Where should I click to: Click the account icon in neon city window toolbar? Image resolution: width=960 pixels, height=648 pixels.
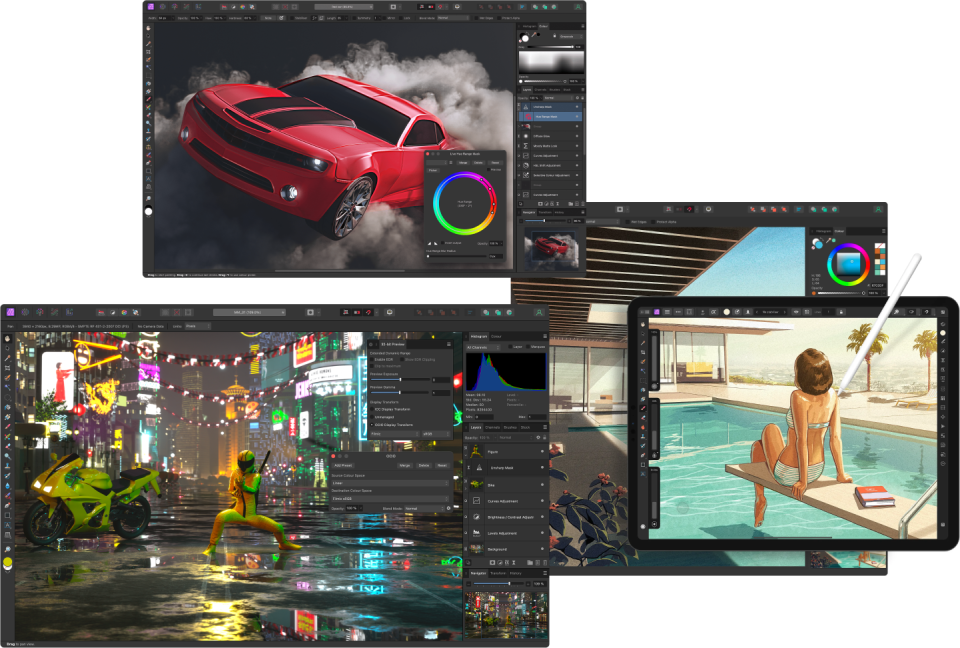tap(539, 312)
